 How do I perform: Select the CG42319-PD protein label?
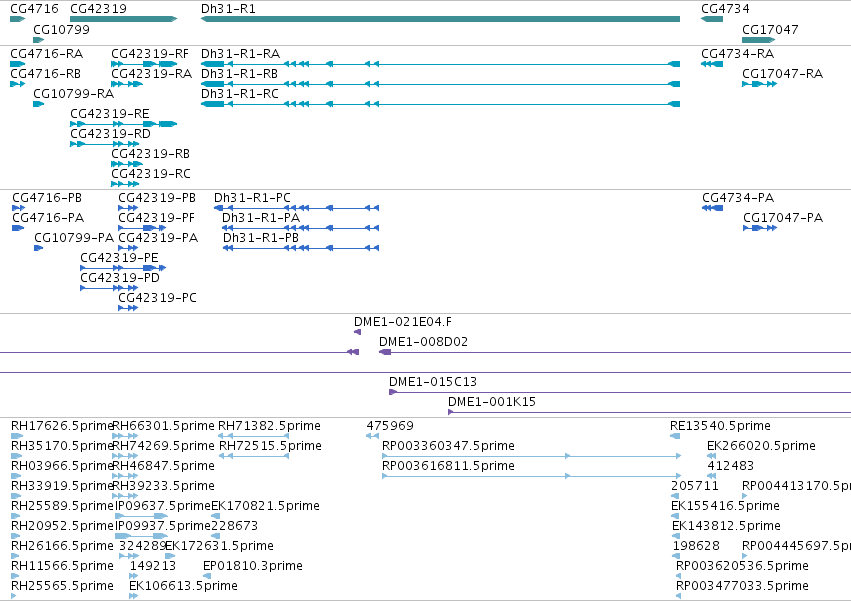[120, 278]
